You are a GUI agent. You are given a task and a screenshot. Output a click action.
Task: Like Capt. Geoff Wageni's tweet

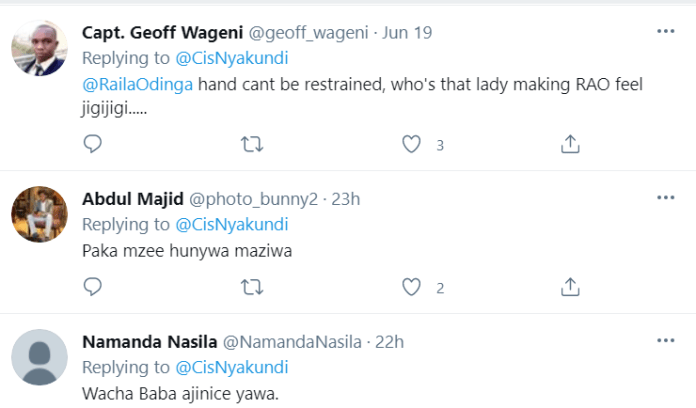click(x=410, y=145)
